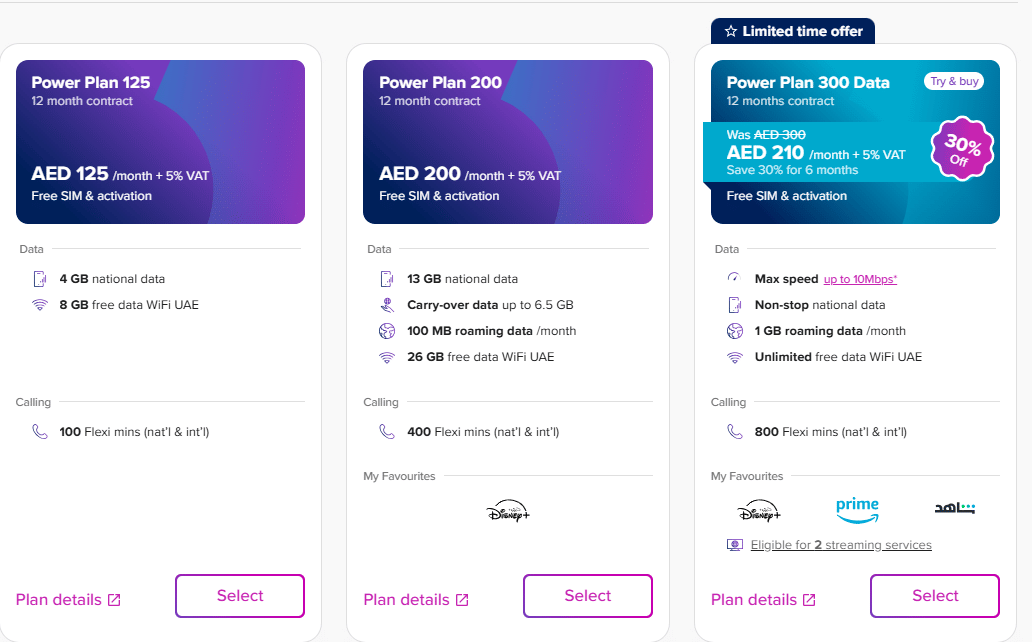Image resolution: width=1032 pixels, height=642 pixels.
Task: Click the WiFi icon beside Unlimited free data
Action: click(x=734, y=357)
